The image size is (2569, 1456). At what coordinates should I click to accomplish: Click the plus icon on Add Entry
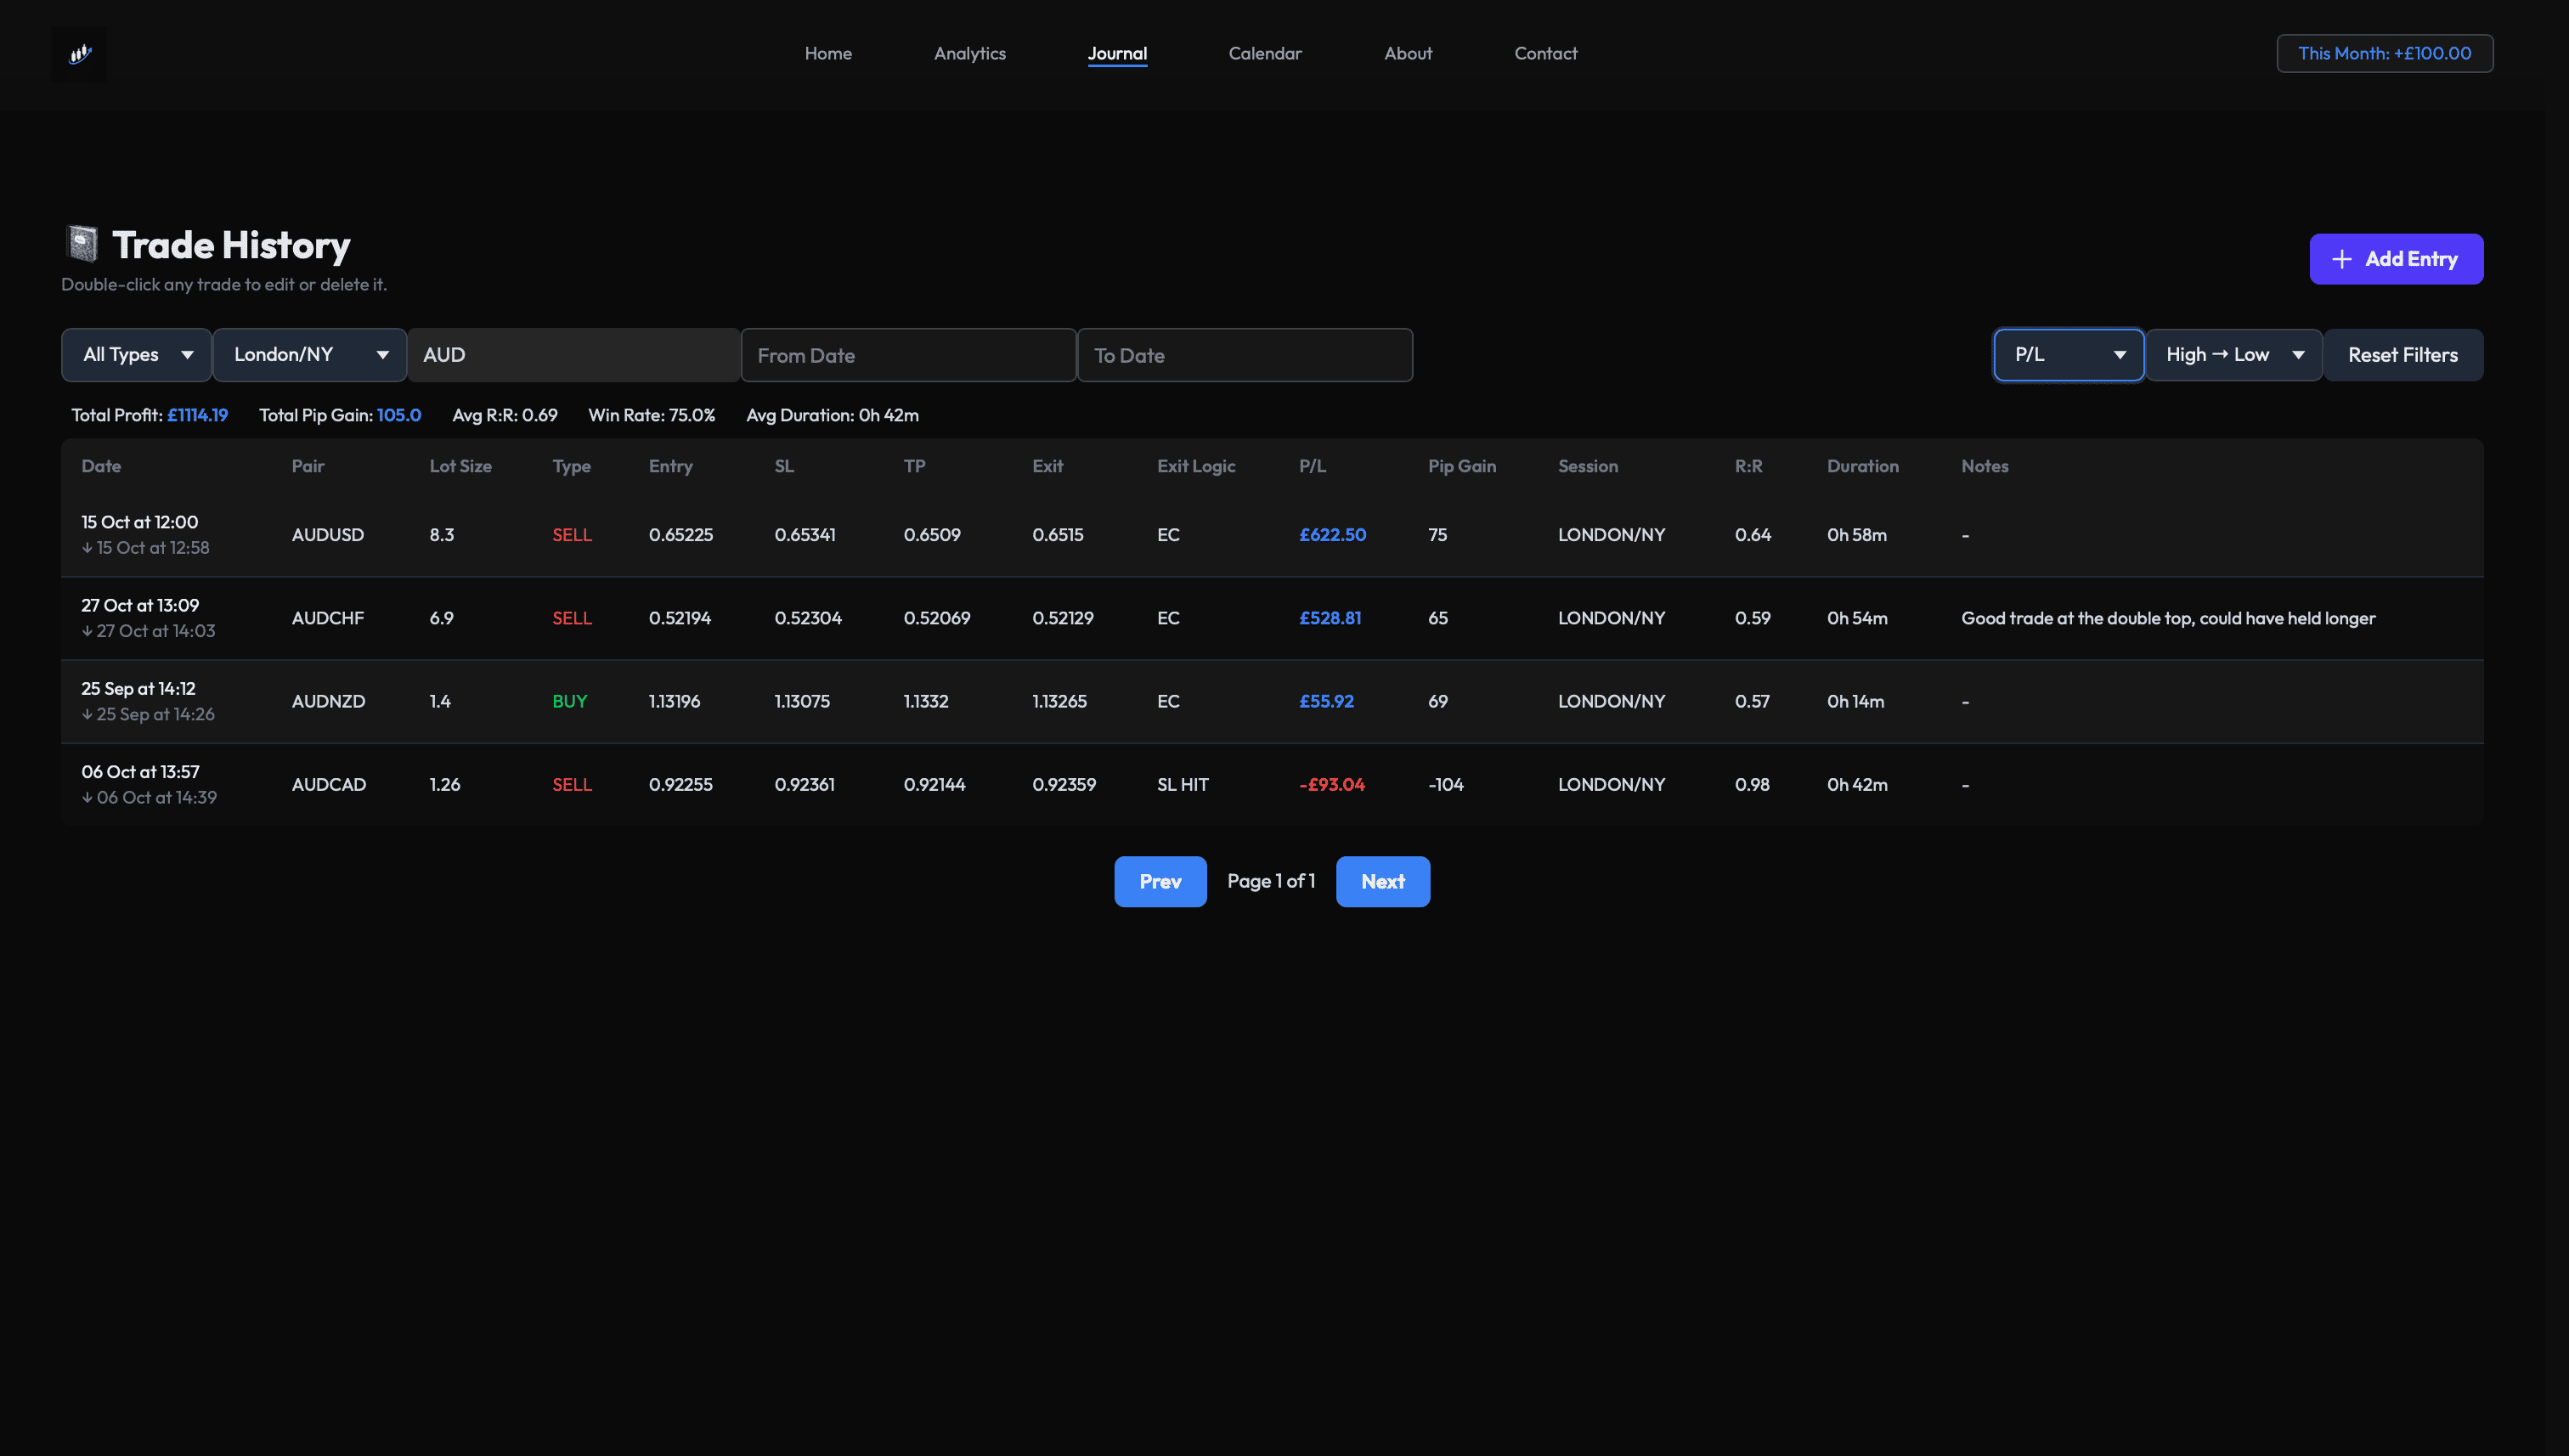click(2341, 259)
